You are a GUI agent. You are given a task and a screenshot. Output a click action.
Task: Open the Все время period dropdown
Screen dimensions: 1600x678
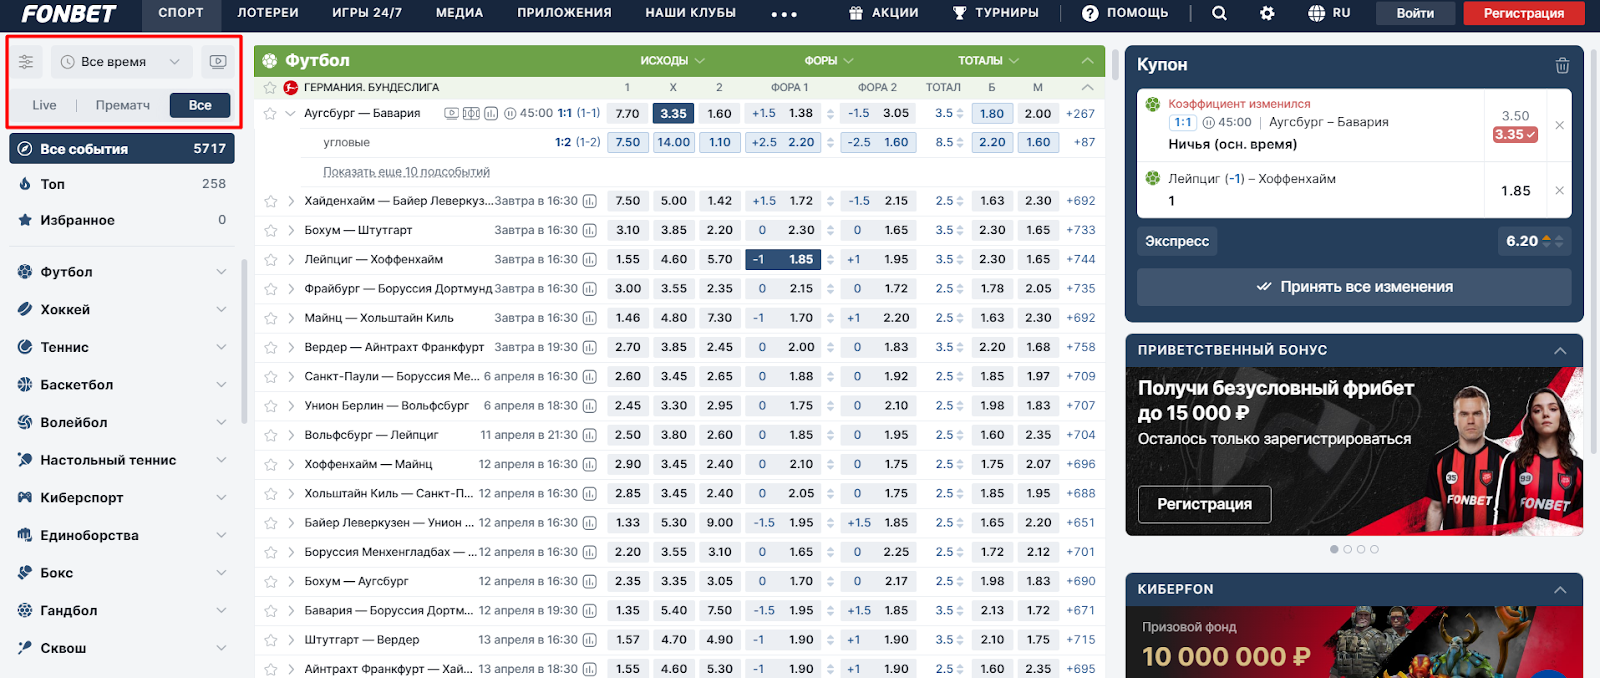click(121, 62)
